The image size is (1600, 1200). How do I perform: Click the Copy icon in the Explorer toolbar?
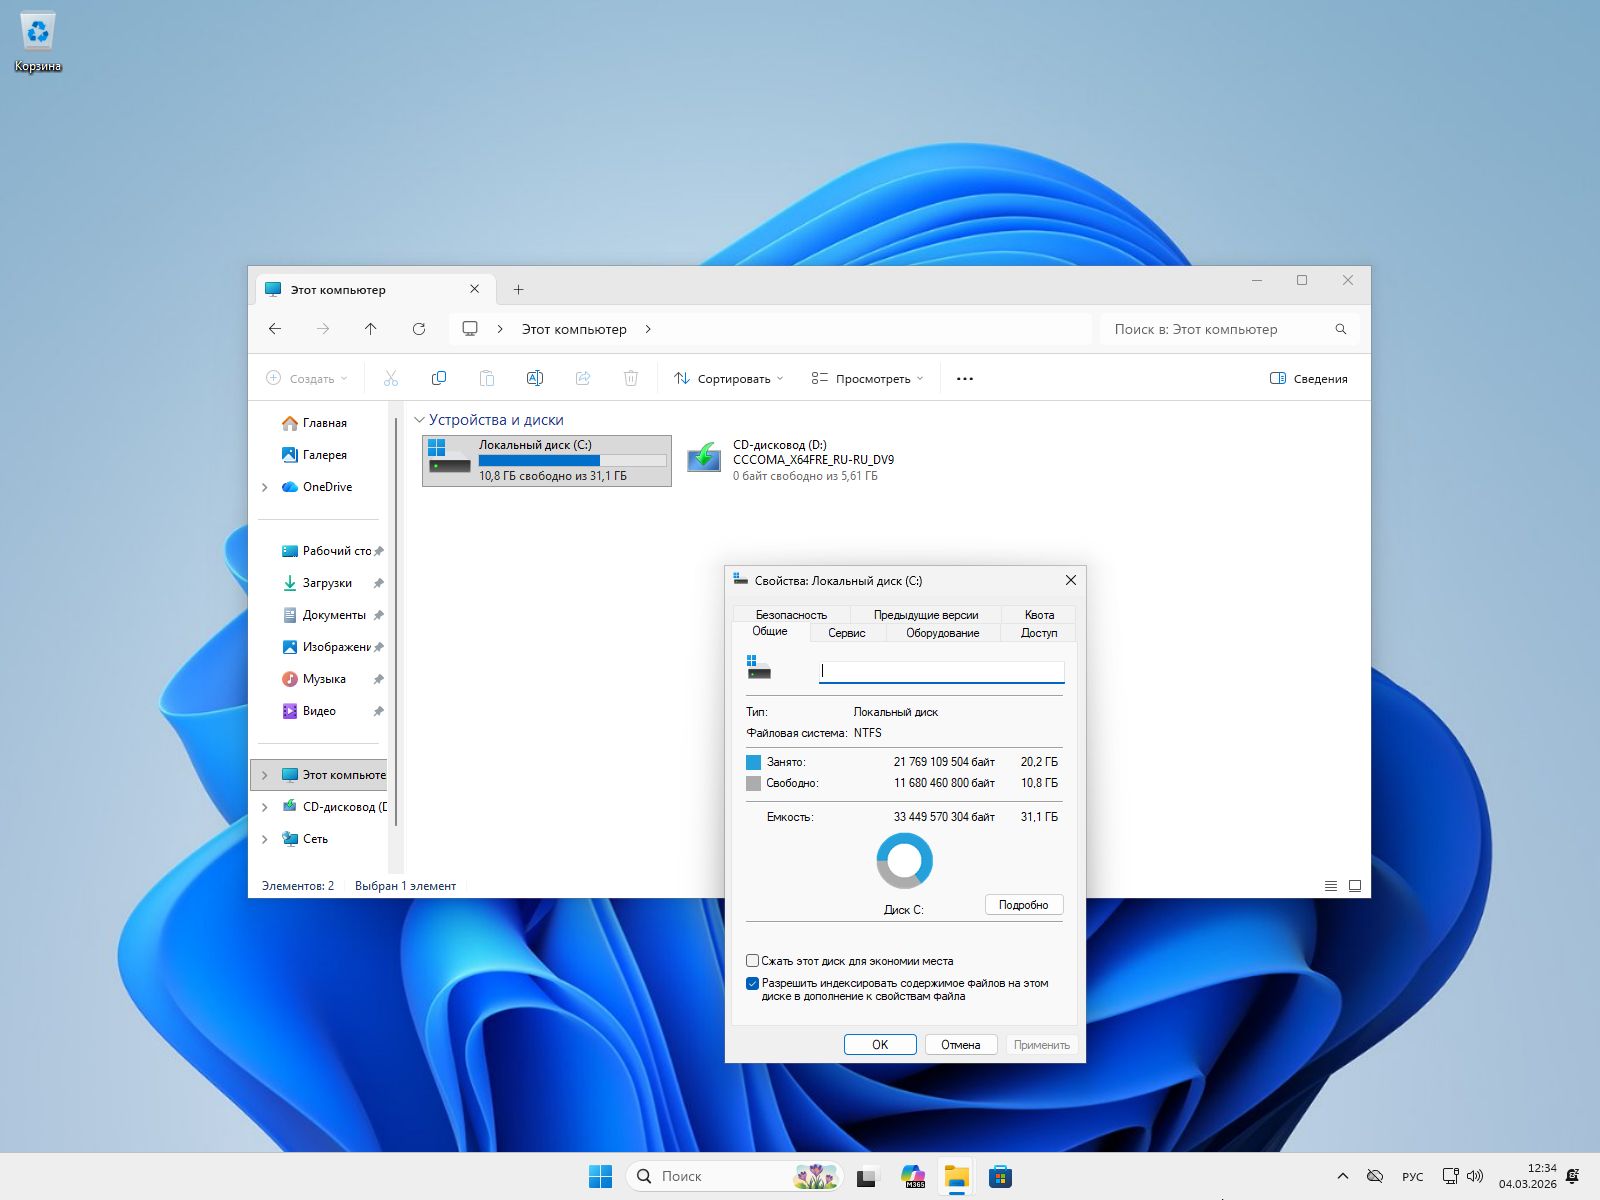point(439,378)
